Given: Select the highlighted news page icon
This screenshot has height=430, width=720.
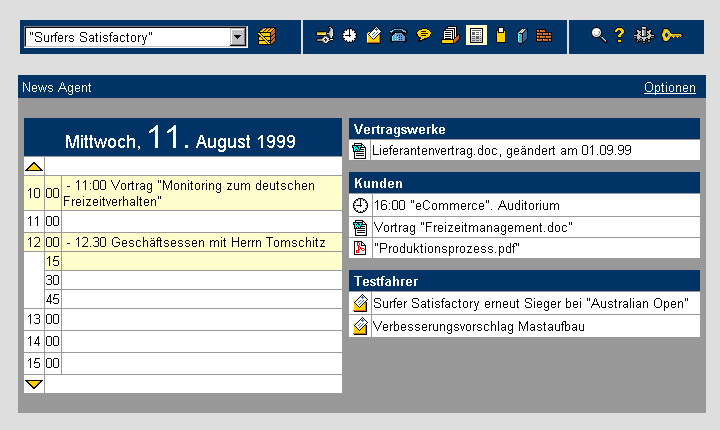Looking at the screenshot, I should click(476, 35).
